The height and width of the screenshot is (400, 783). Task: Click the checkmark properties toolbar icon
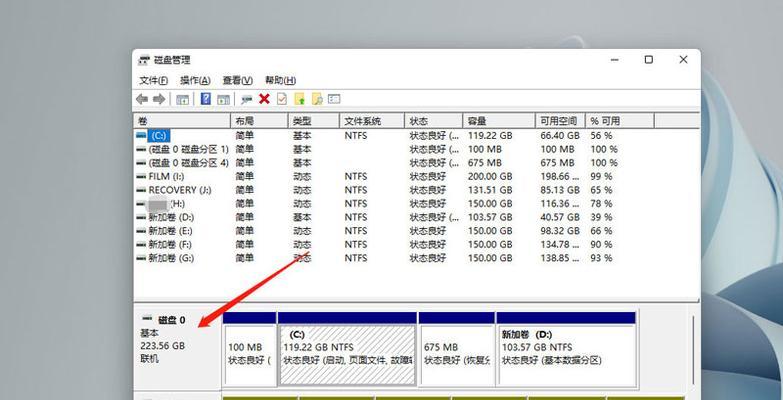pyautogui.click(x=282, y=99)
